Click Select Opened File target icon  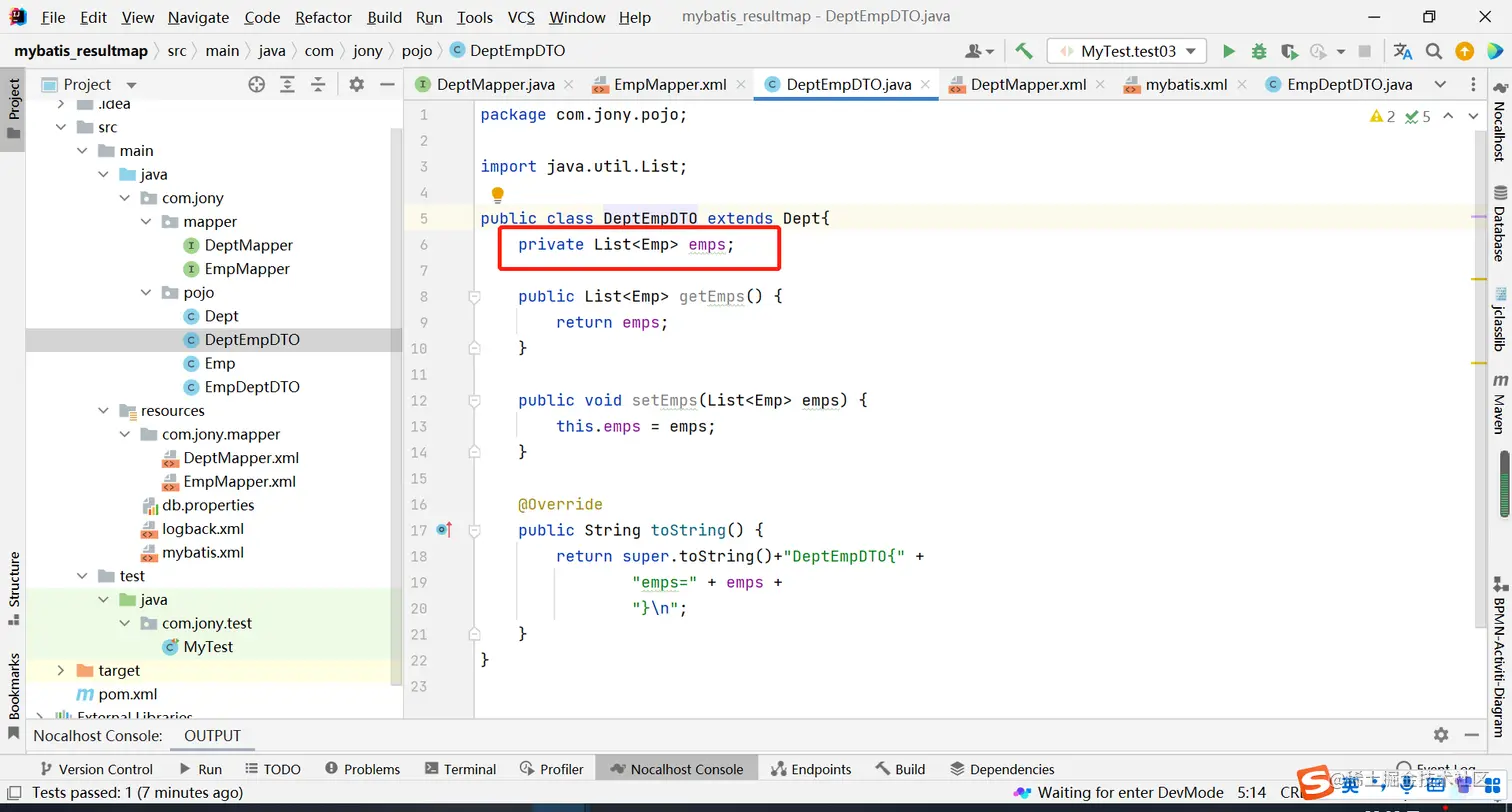pos(257,85)
